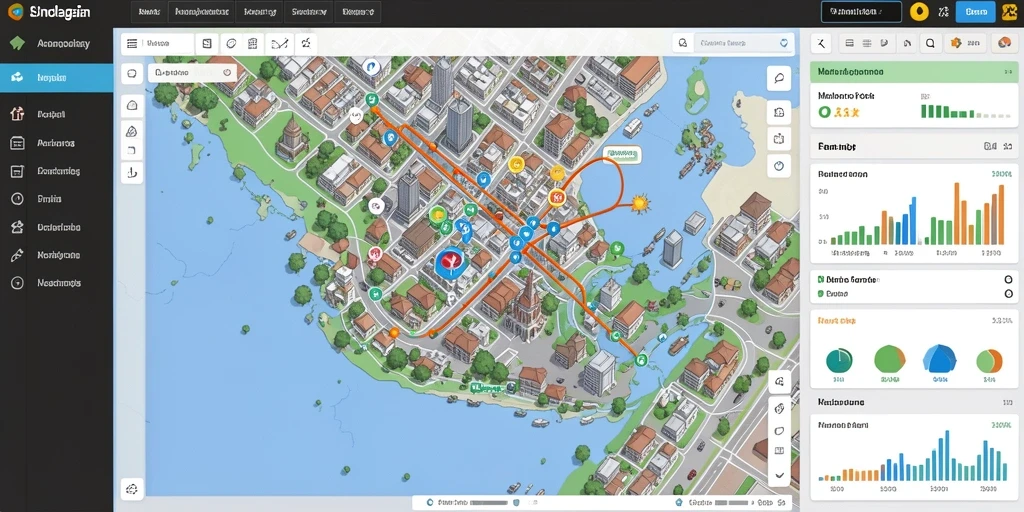Click the red circular marker on the map
The width and height of the screenshot is (1024, 512).
449,261
